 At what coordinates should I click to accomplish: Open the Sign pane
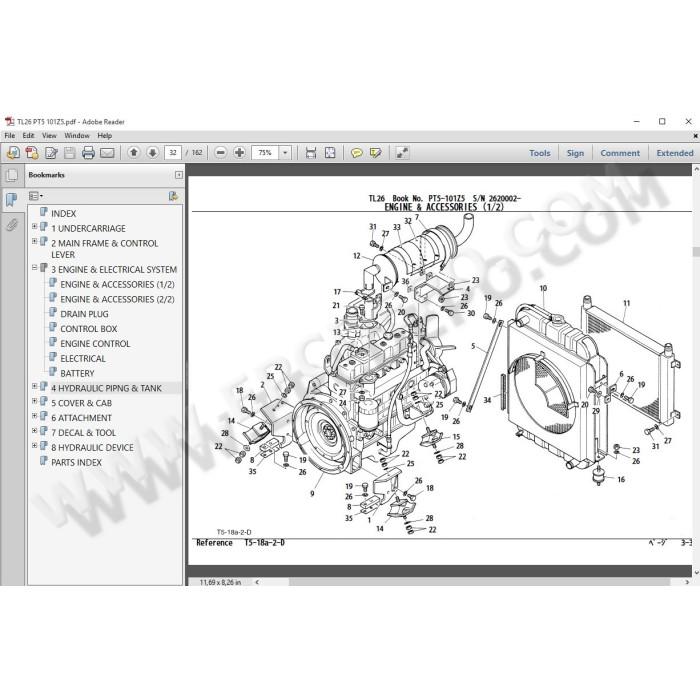(x=575, y=153)
